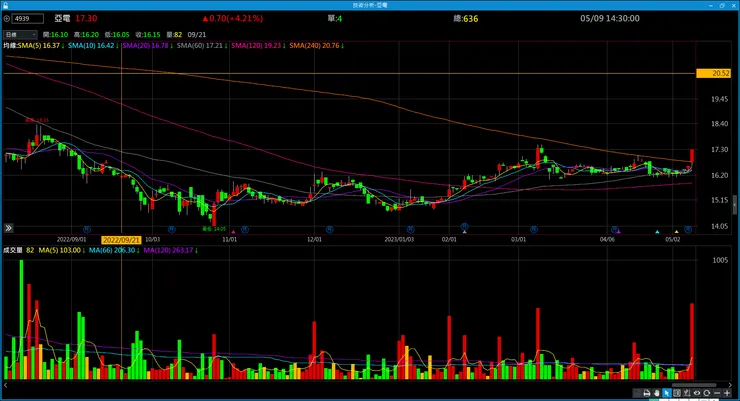740x401 pixels.
Task: Click the lock icon in the title bar
Action: click(x=6, y=5)
